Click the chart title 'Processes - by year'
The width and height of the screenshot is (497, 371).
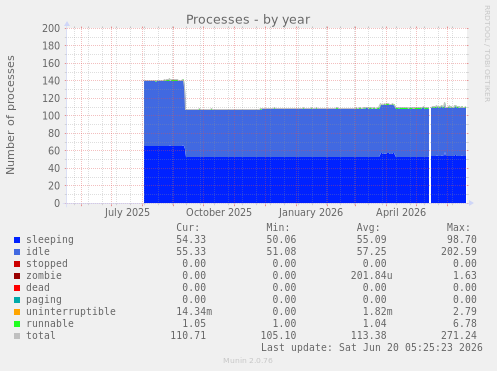point(248,20)
